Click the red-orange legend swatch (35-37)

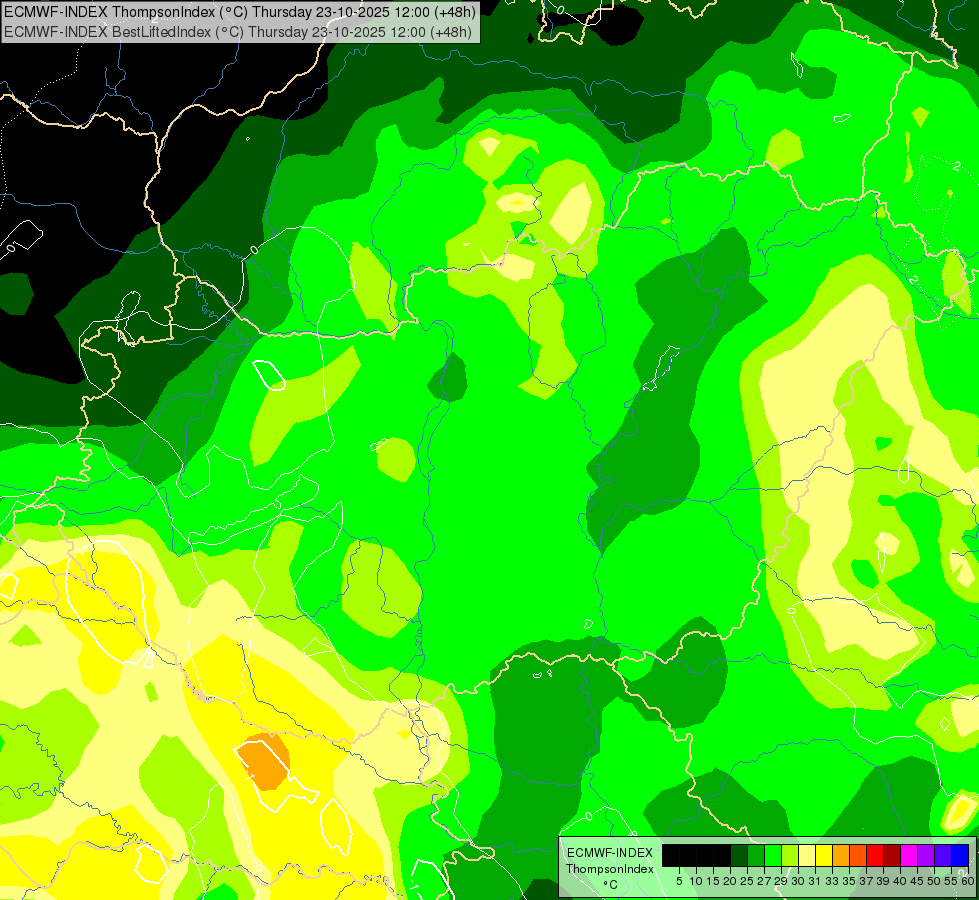point(858,855)
